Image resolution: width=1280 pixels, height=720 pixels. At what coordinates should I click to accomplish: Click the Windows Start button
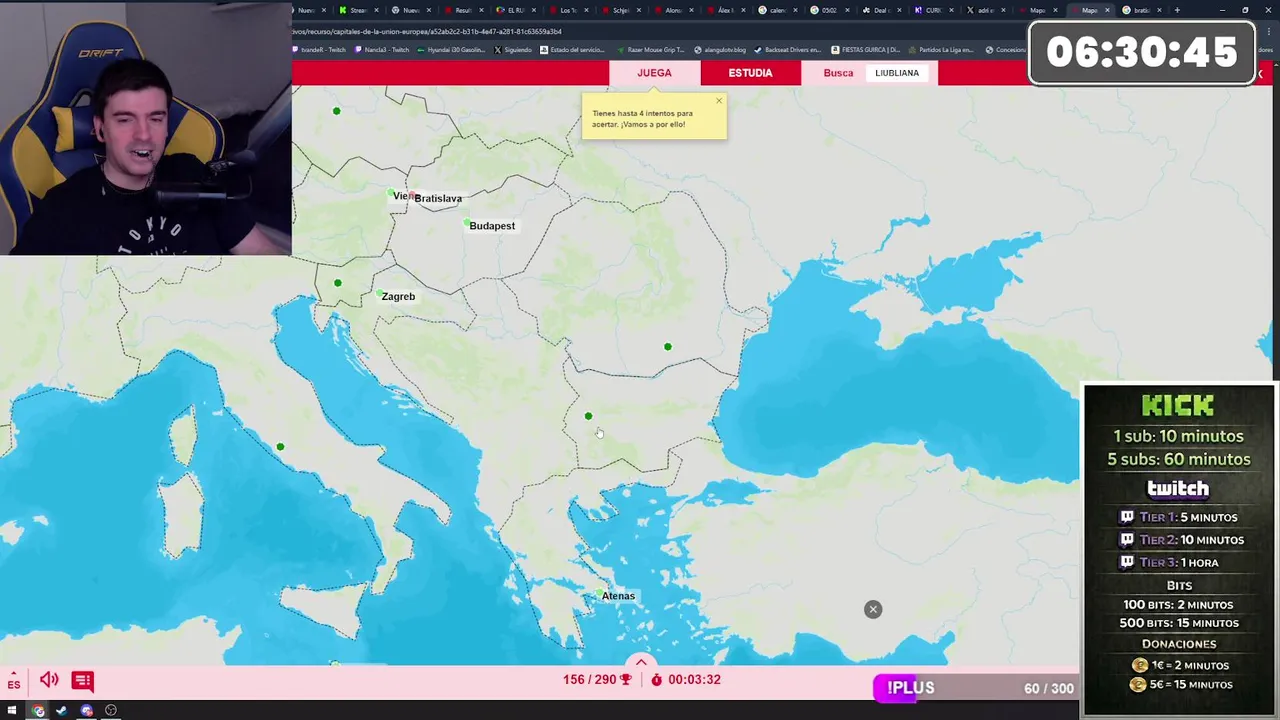point(12,711)
